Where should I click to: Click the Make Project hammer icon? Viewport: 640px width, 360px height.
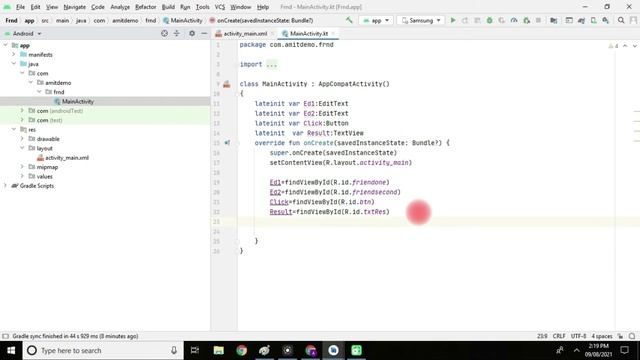click(349, 20)
